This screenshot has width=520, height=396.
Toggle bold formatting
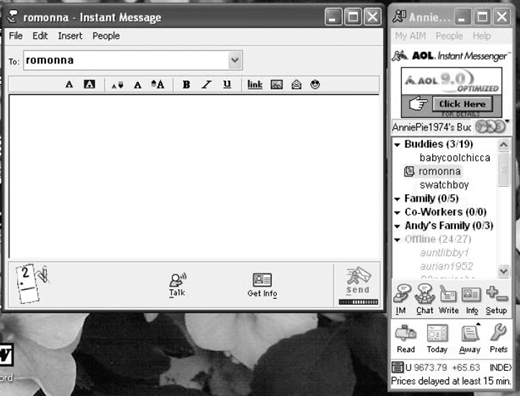pyautogui.click(x=186, y=85)
